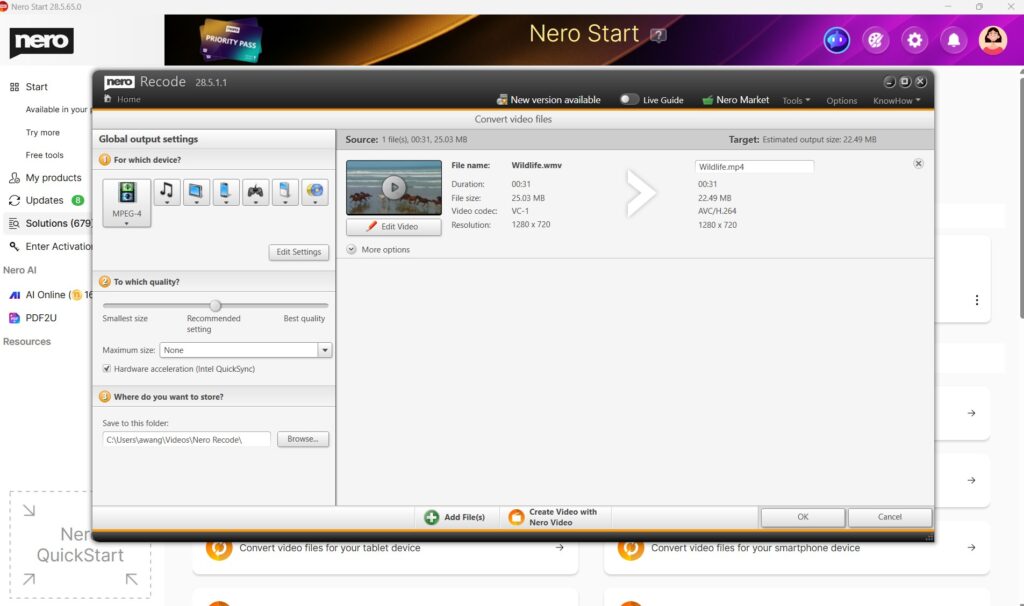Image resolution: width=1024 pixels, height=606 pixels.
Task: Toggle the Live Guide switch
Action: tap(629, 100)
